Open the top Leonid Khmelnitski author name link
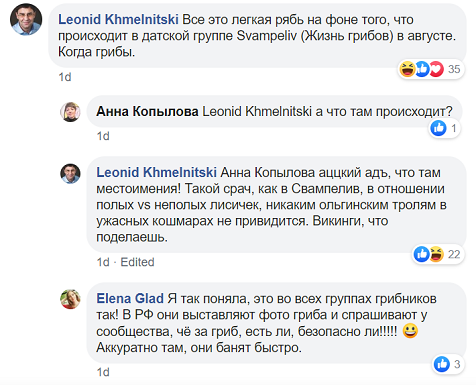 click(118, 20)
